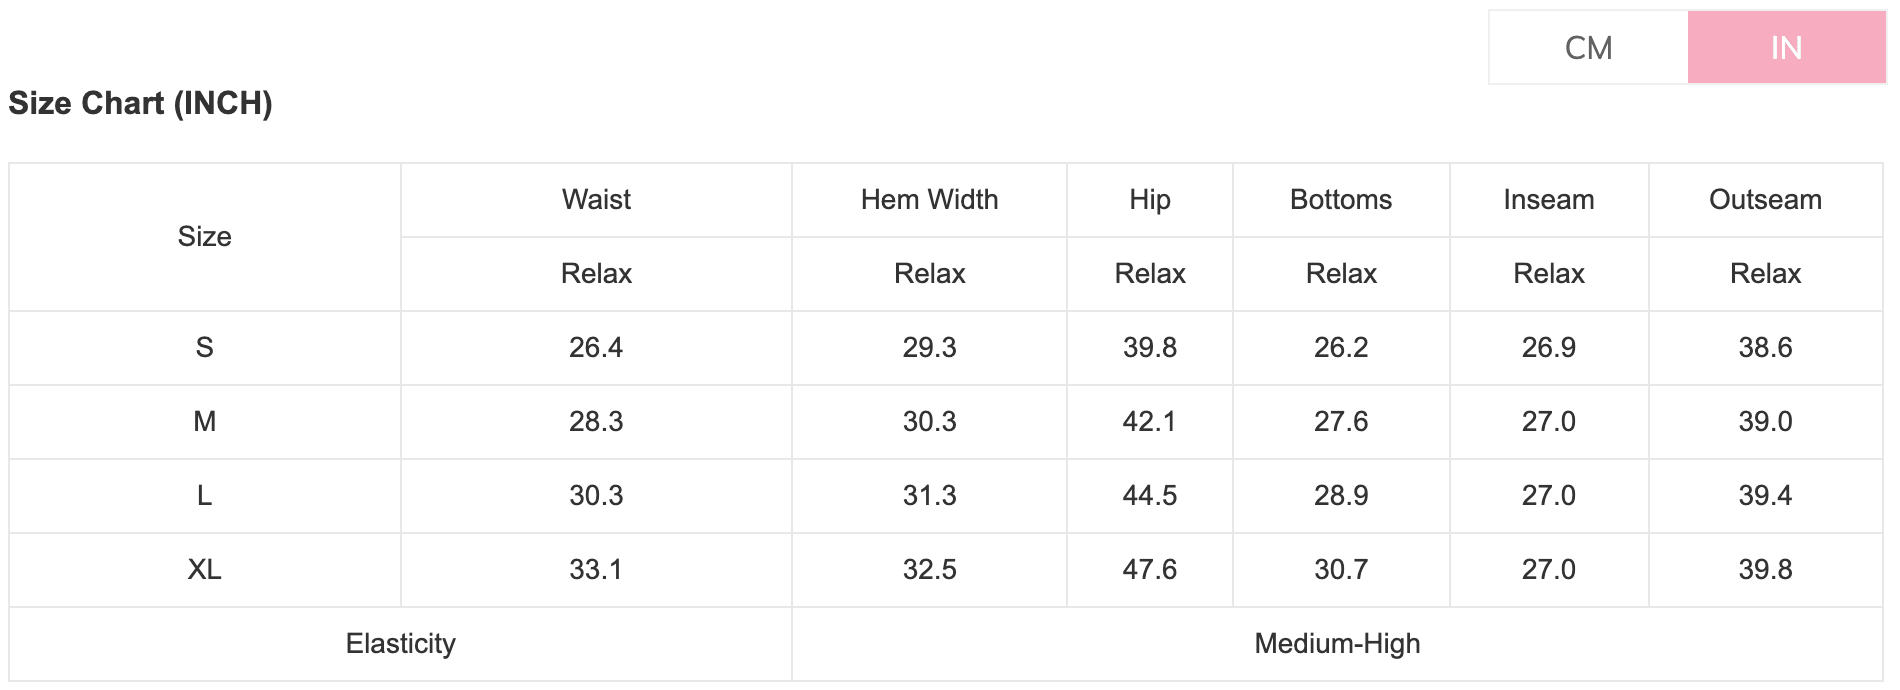Image resolution: width=1900 pixels, height=690 pixels.
Task: Click the Outseam column header
Action: click(1765, 200)
